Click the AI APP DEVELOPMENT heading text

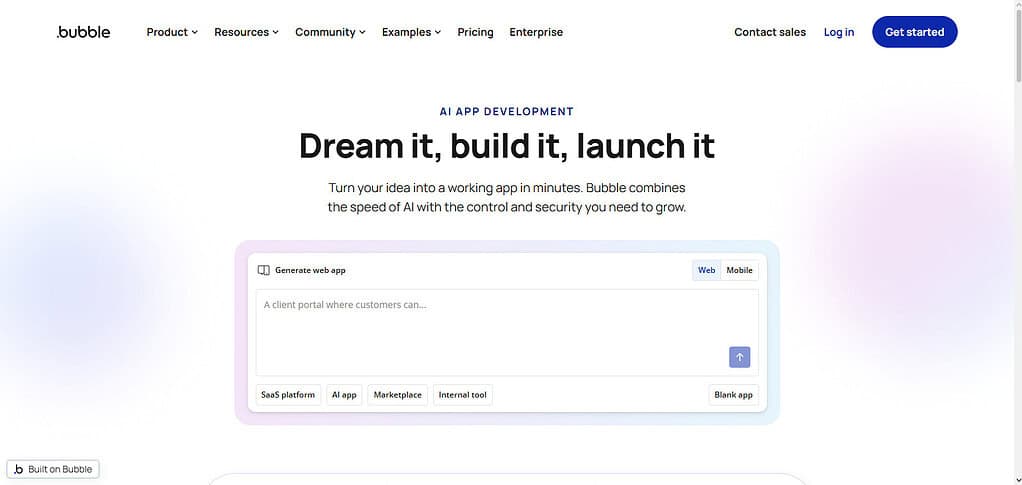[x=506, y=111]
